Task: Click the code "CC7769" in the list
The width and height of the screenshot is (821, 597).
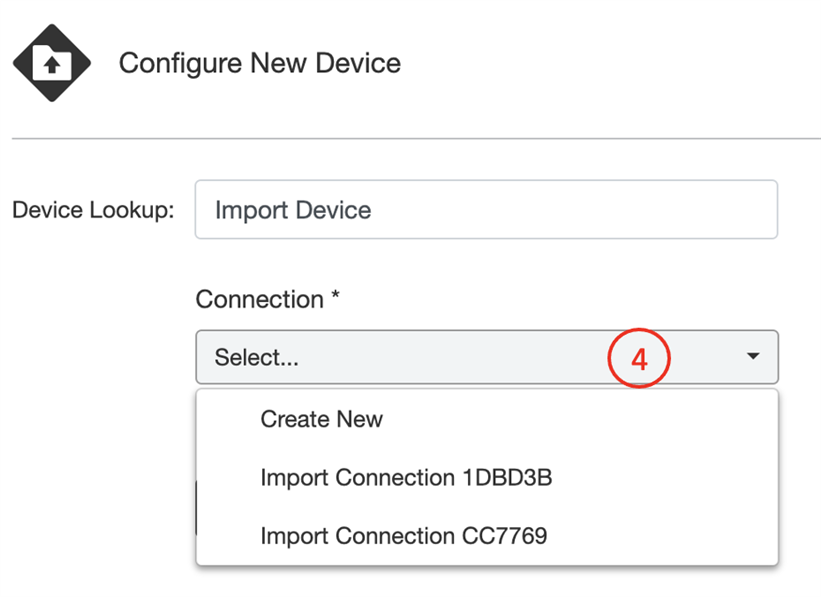Action: [504, 535]
